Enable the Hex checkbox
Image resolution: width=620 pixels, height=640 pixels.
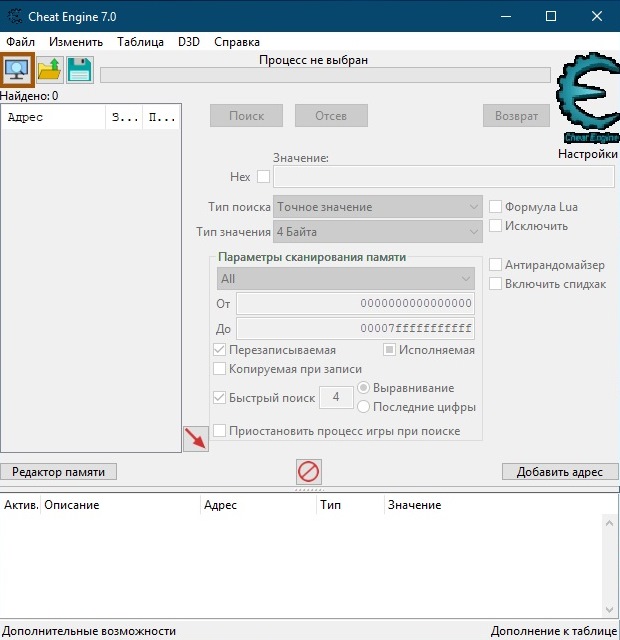tap(264, 177)
